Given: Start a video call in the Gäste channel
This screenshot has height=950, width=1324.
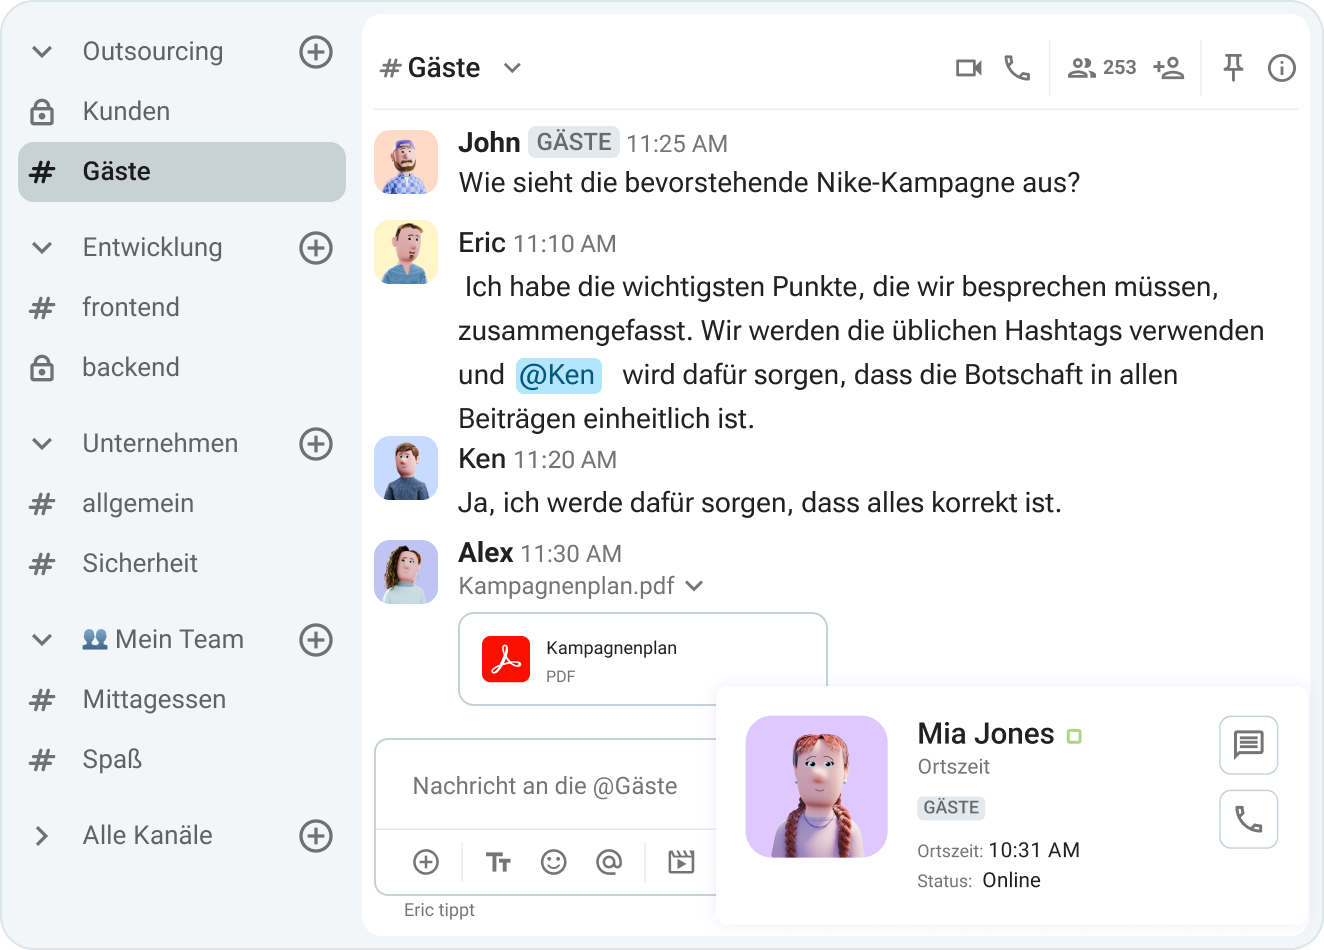Looking at the screenshot, I should click(968, 67).
